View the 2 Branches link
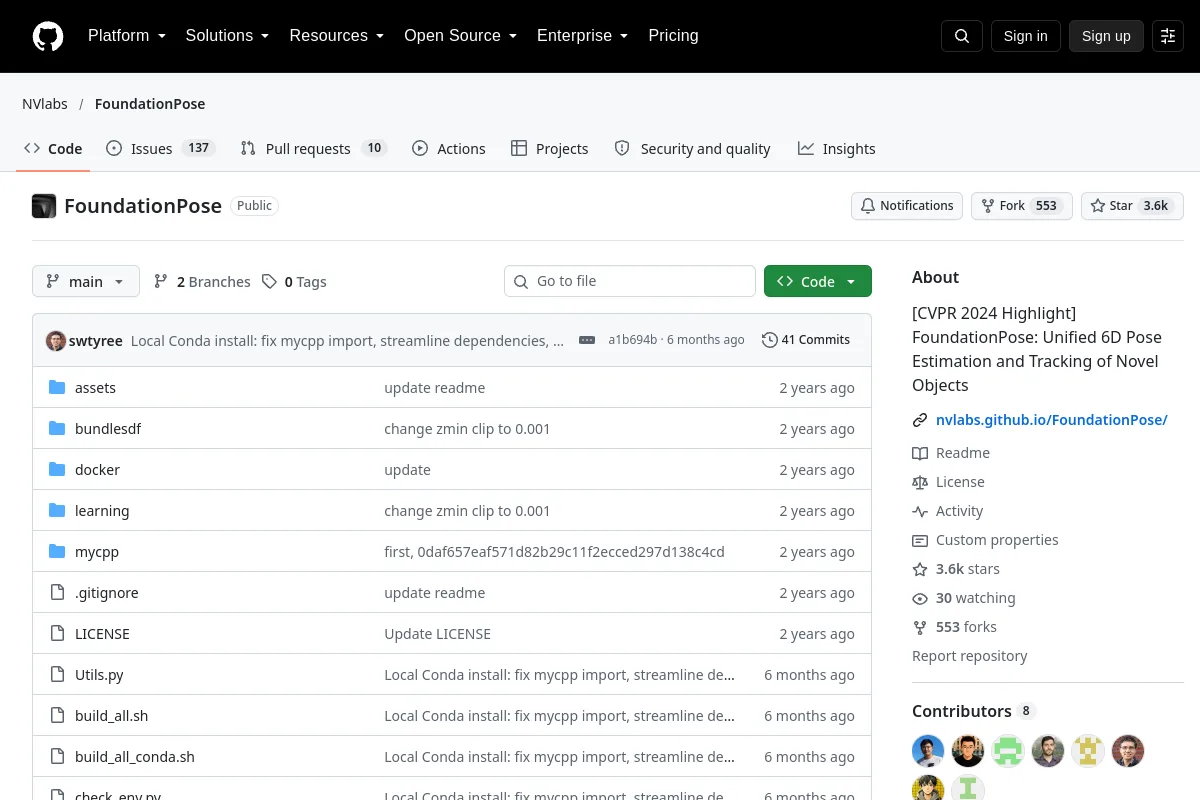1200x800 pixels. tap(202, 282)
